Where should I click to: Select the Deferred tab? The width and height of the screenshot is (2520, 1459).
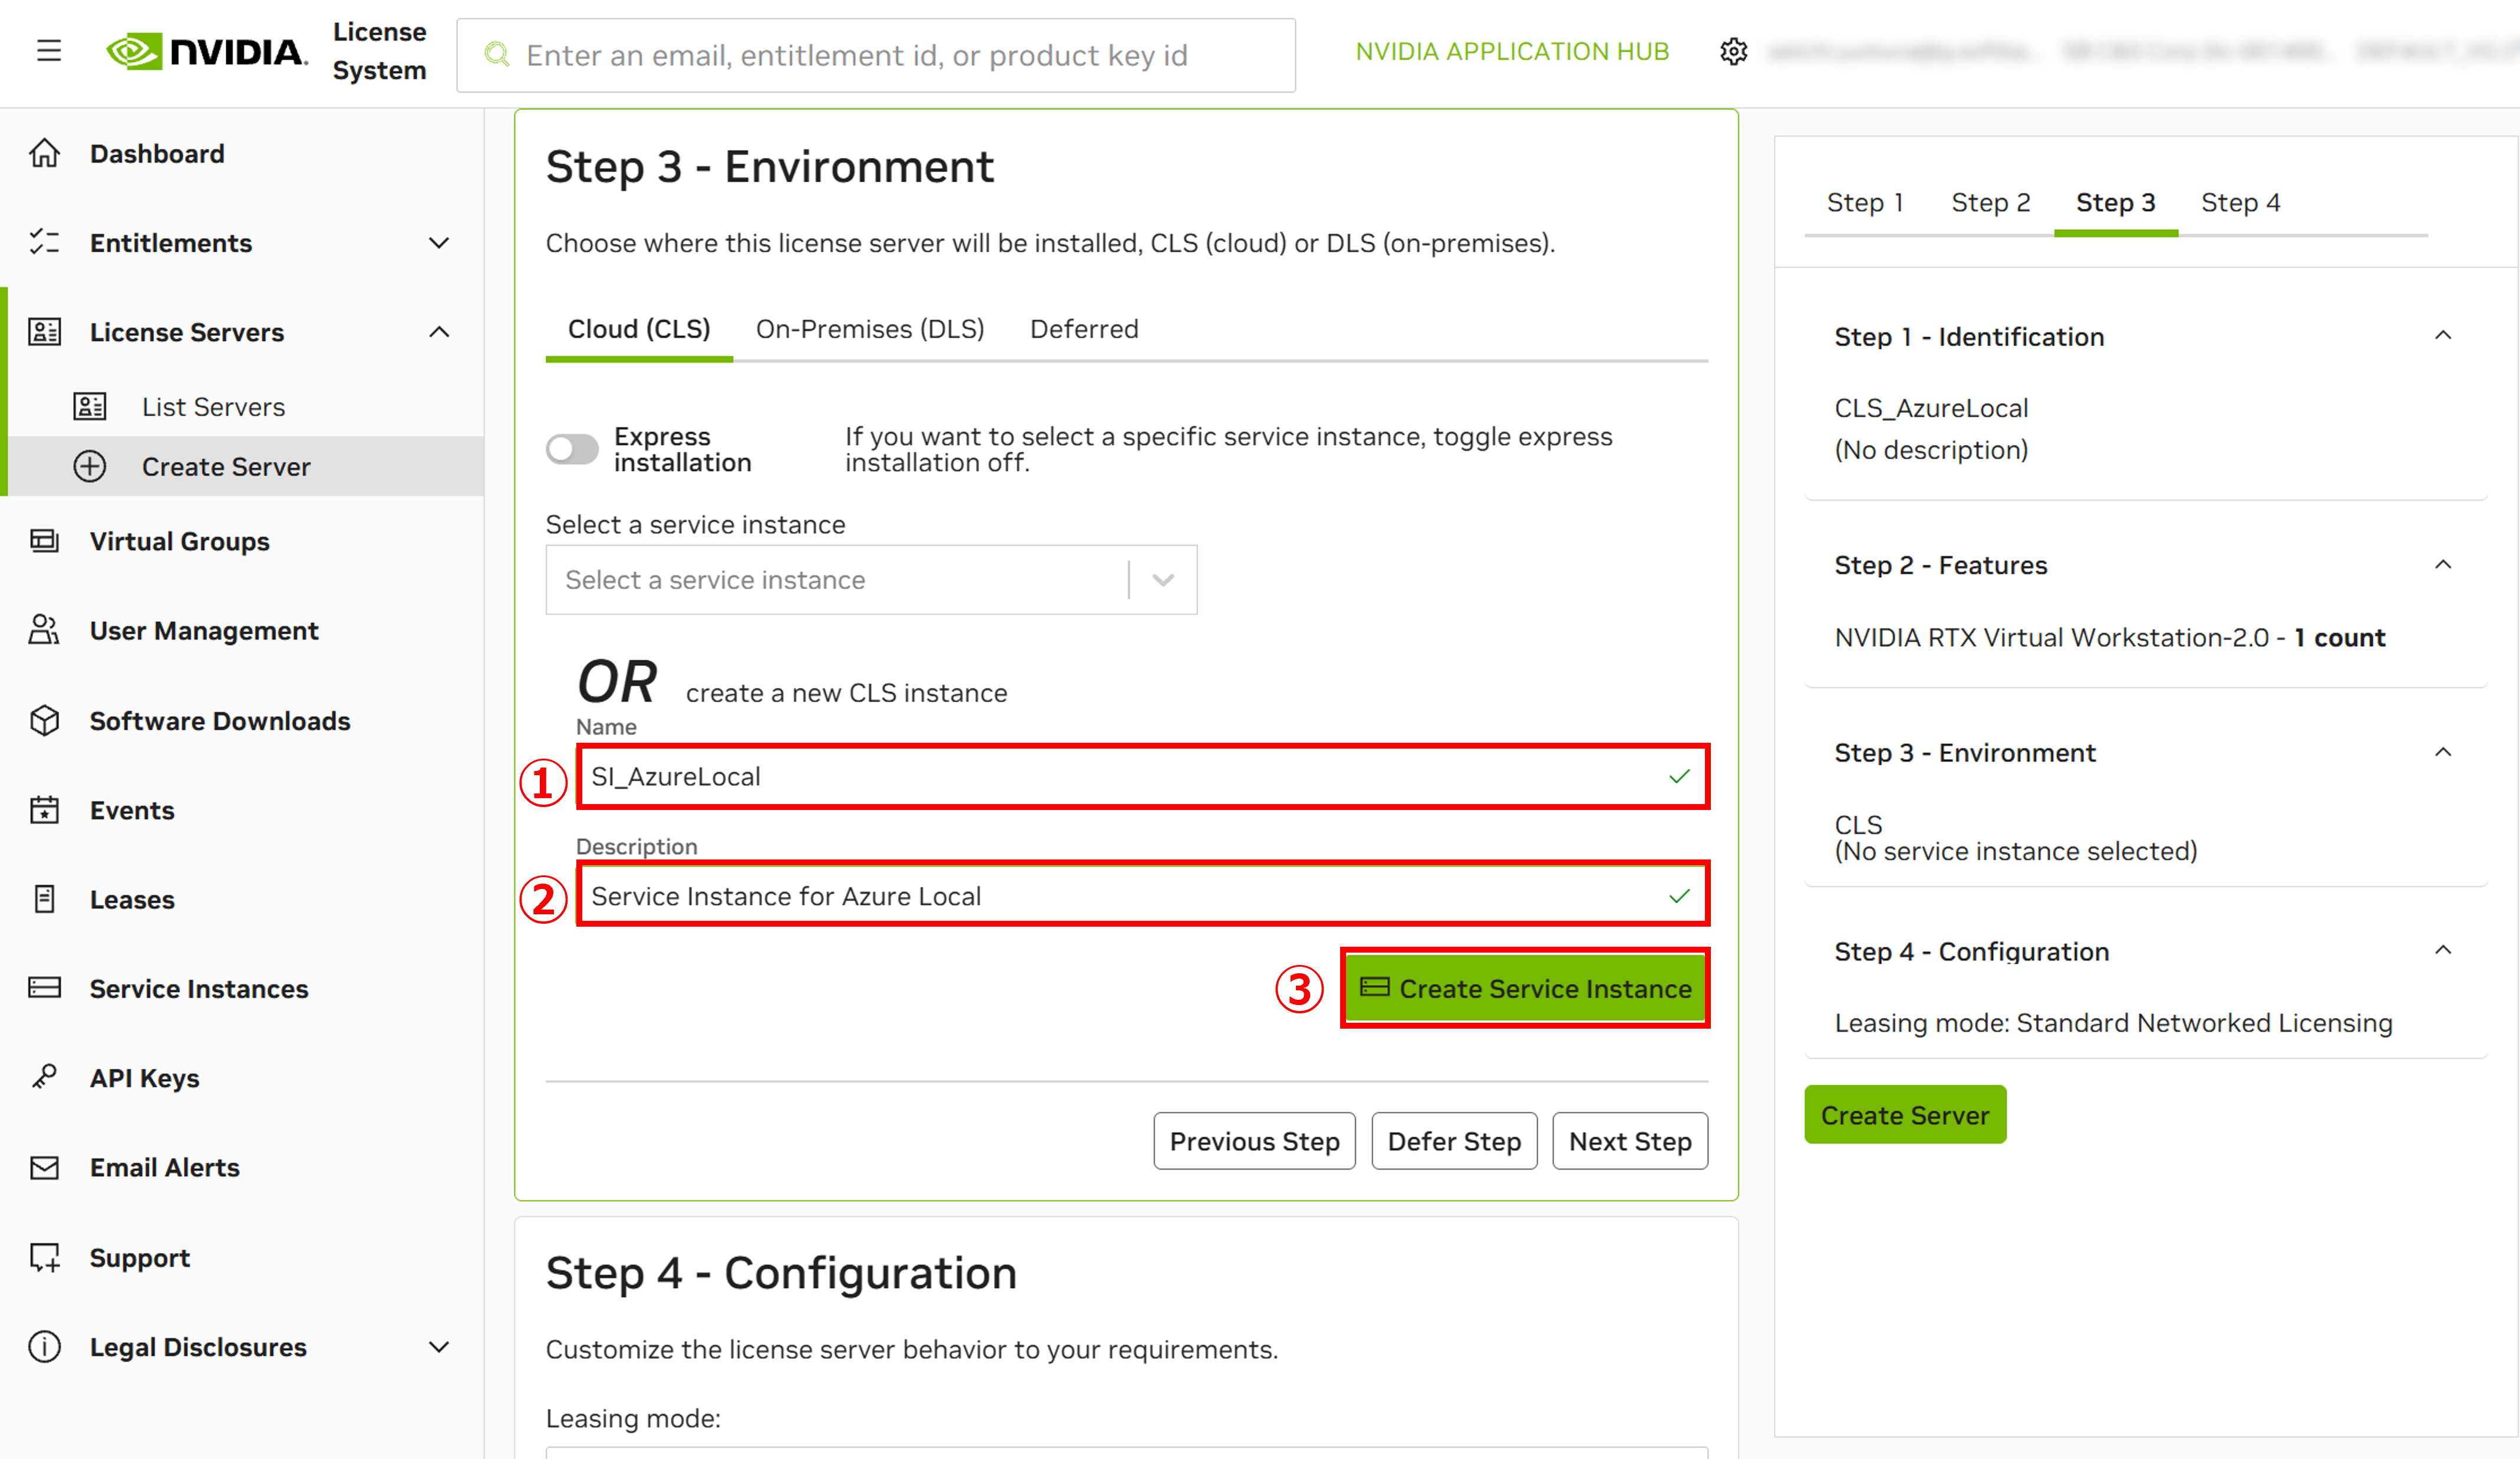pyautogui.click(x=1084, y=329)
